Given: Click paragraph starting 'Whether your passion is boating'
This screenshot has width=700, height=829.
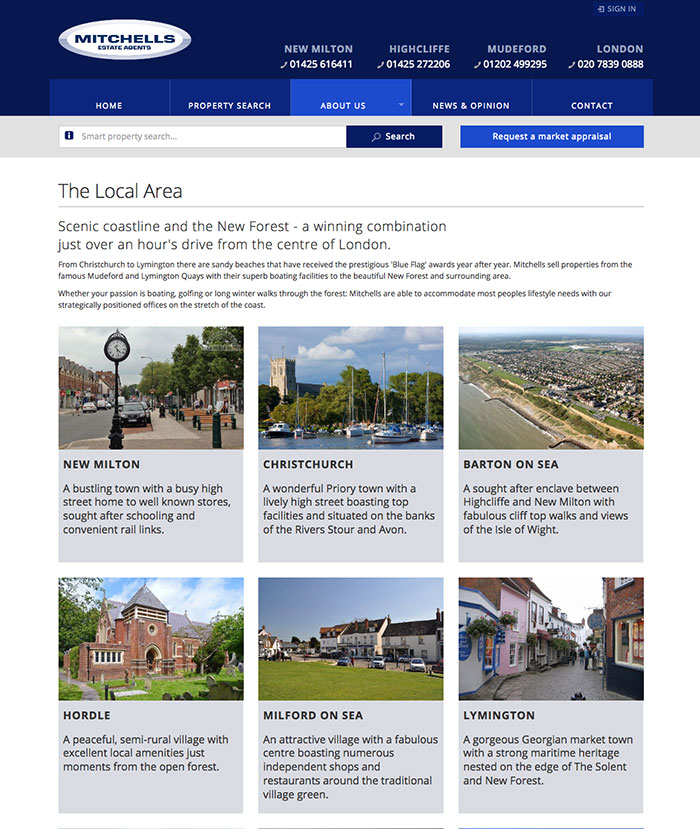Looking at the screenshot, I should [335, 299].
